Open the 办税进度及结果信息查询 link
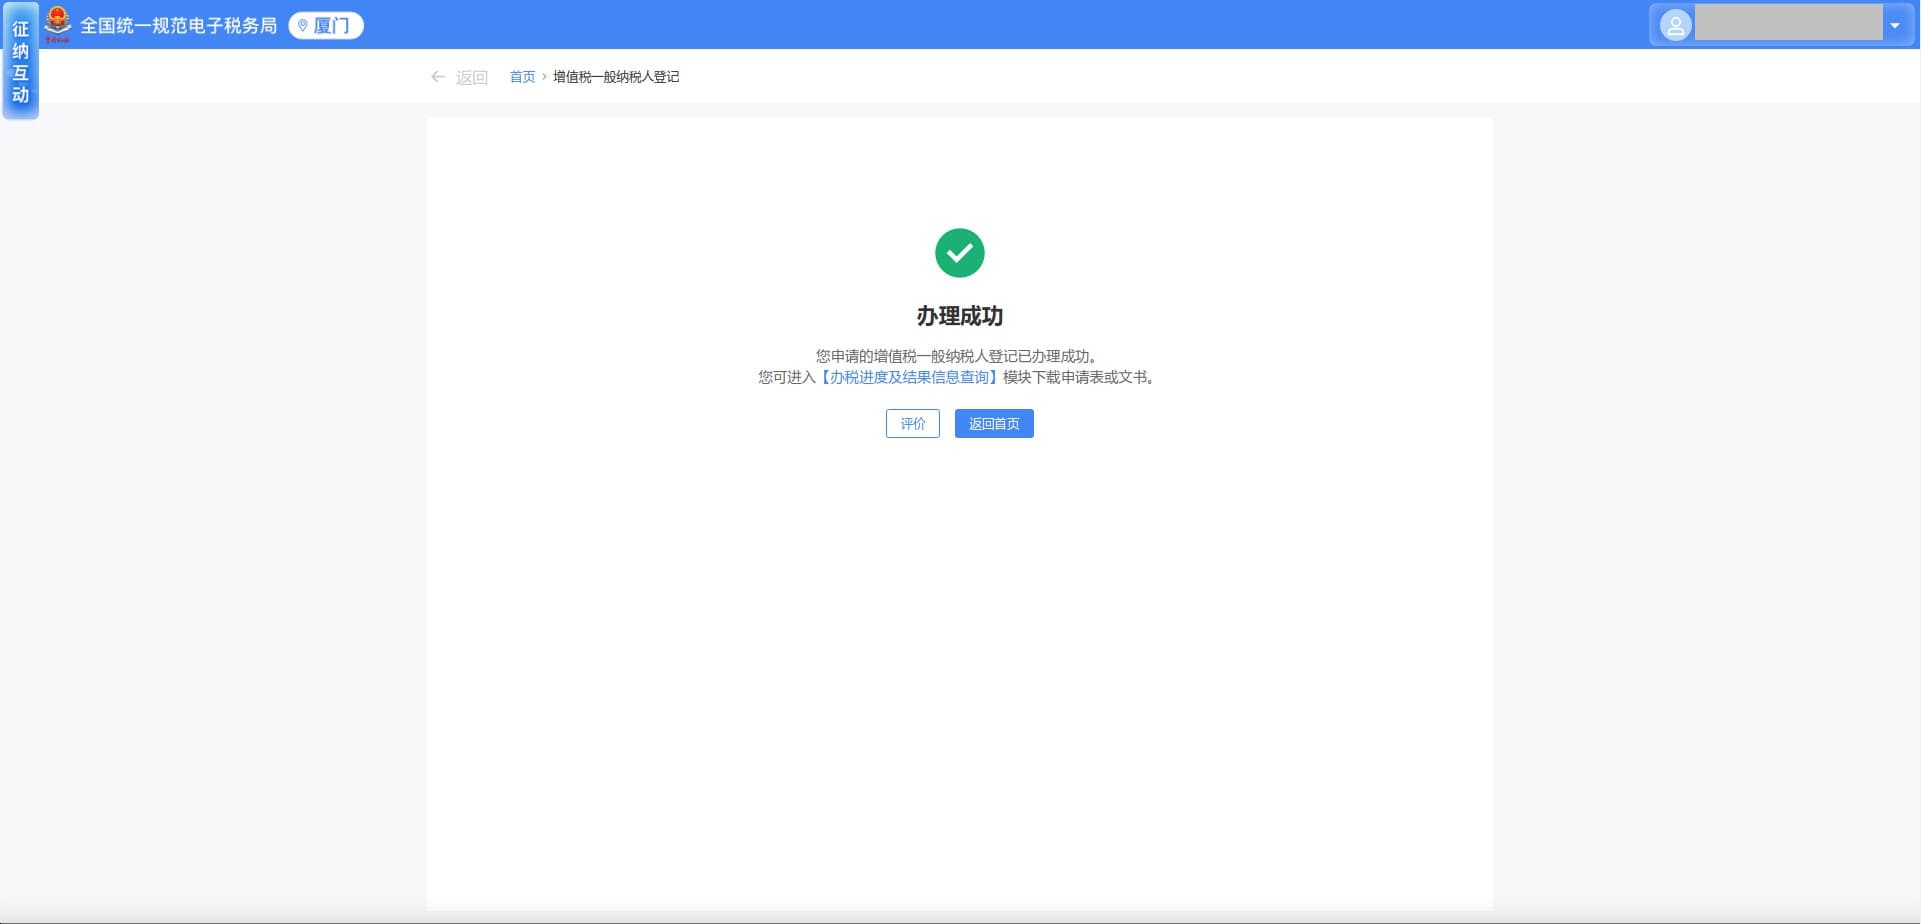The width and height of the screenshot is (1921, 924). pos(909,377)
